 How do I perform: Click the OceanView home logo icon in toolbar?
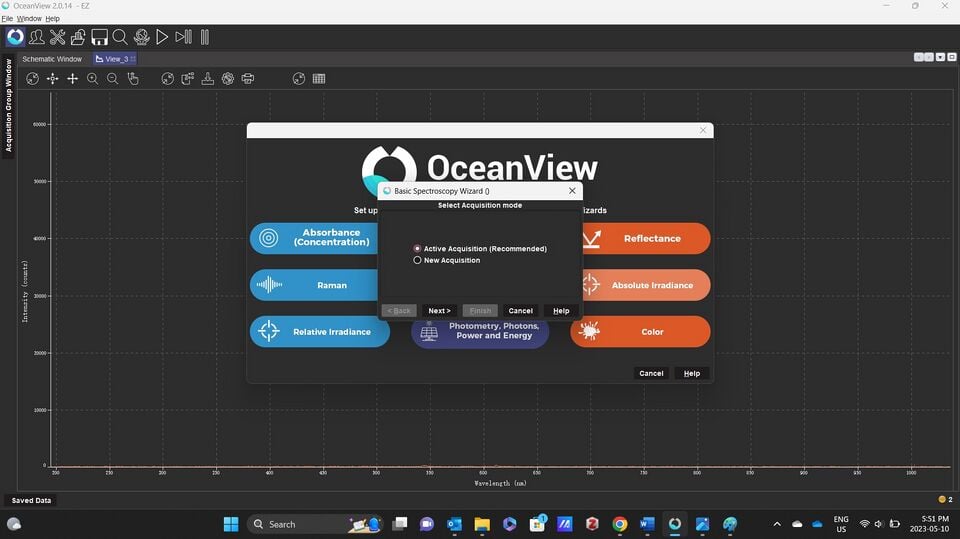pos(15,37)
